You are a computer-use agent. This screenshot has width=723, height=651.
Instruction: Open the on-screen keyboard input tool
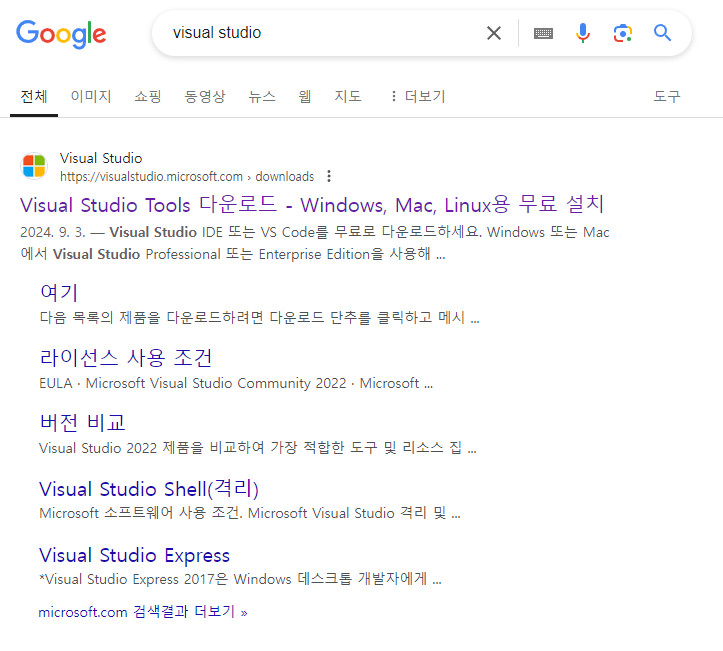(543, 33)
